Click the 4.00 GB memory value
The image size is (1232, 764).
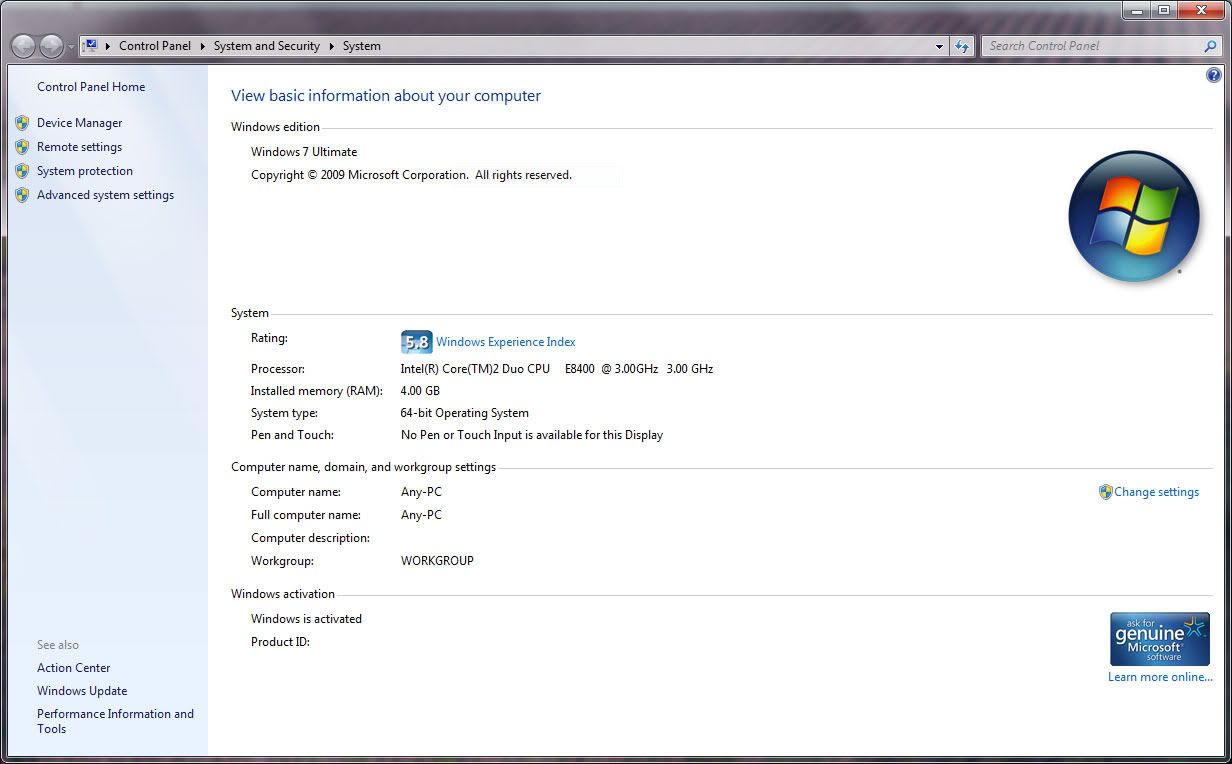(x=420, y=391)
